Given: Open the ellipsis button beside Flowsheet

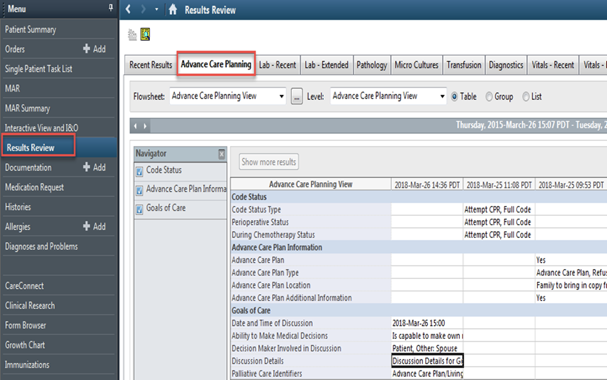Looking at the screenshot, I should pos(297,96).
